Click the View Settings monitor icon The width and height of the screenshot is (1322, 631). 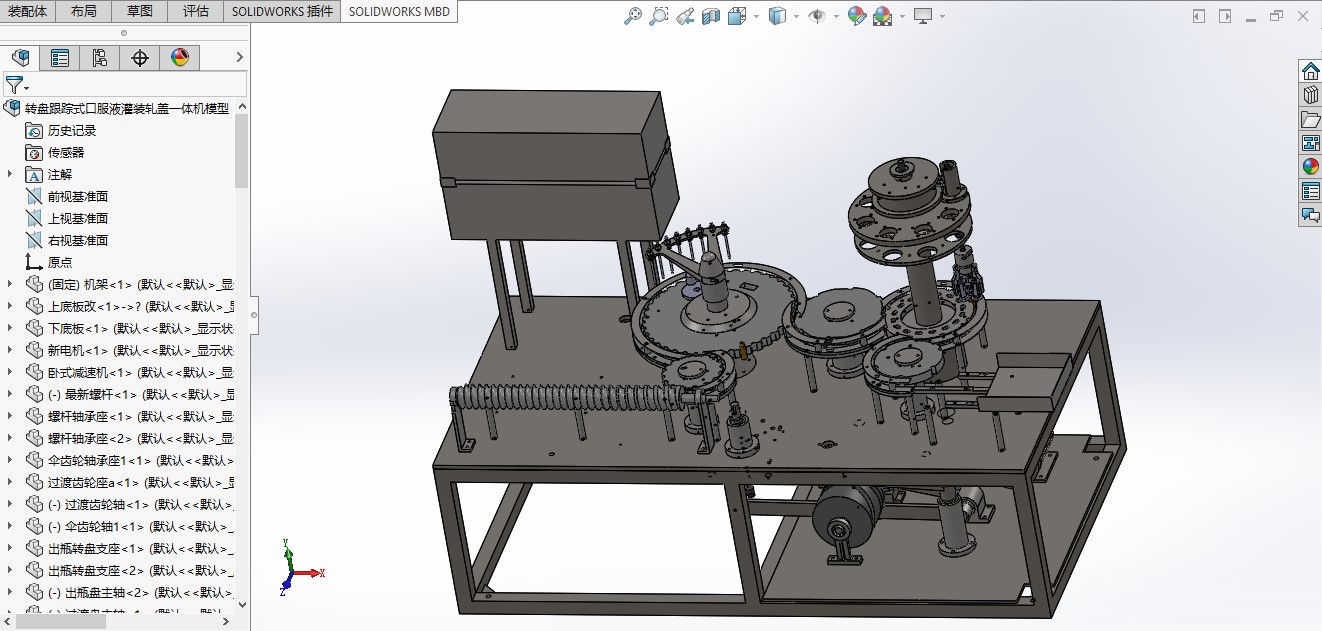(923, 16)
